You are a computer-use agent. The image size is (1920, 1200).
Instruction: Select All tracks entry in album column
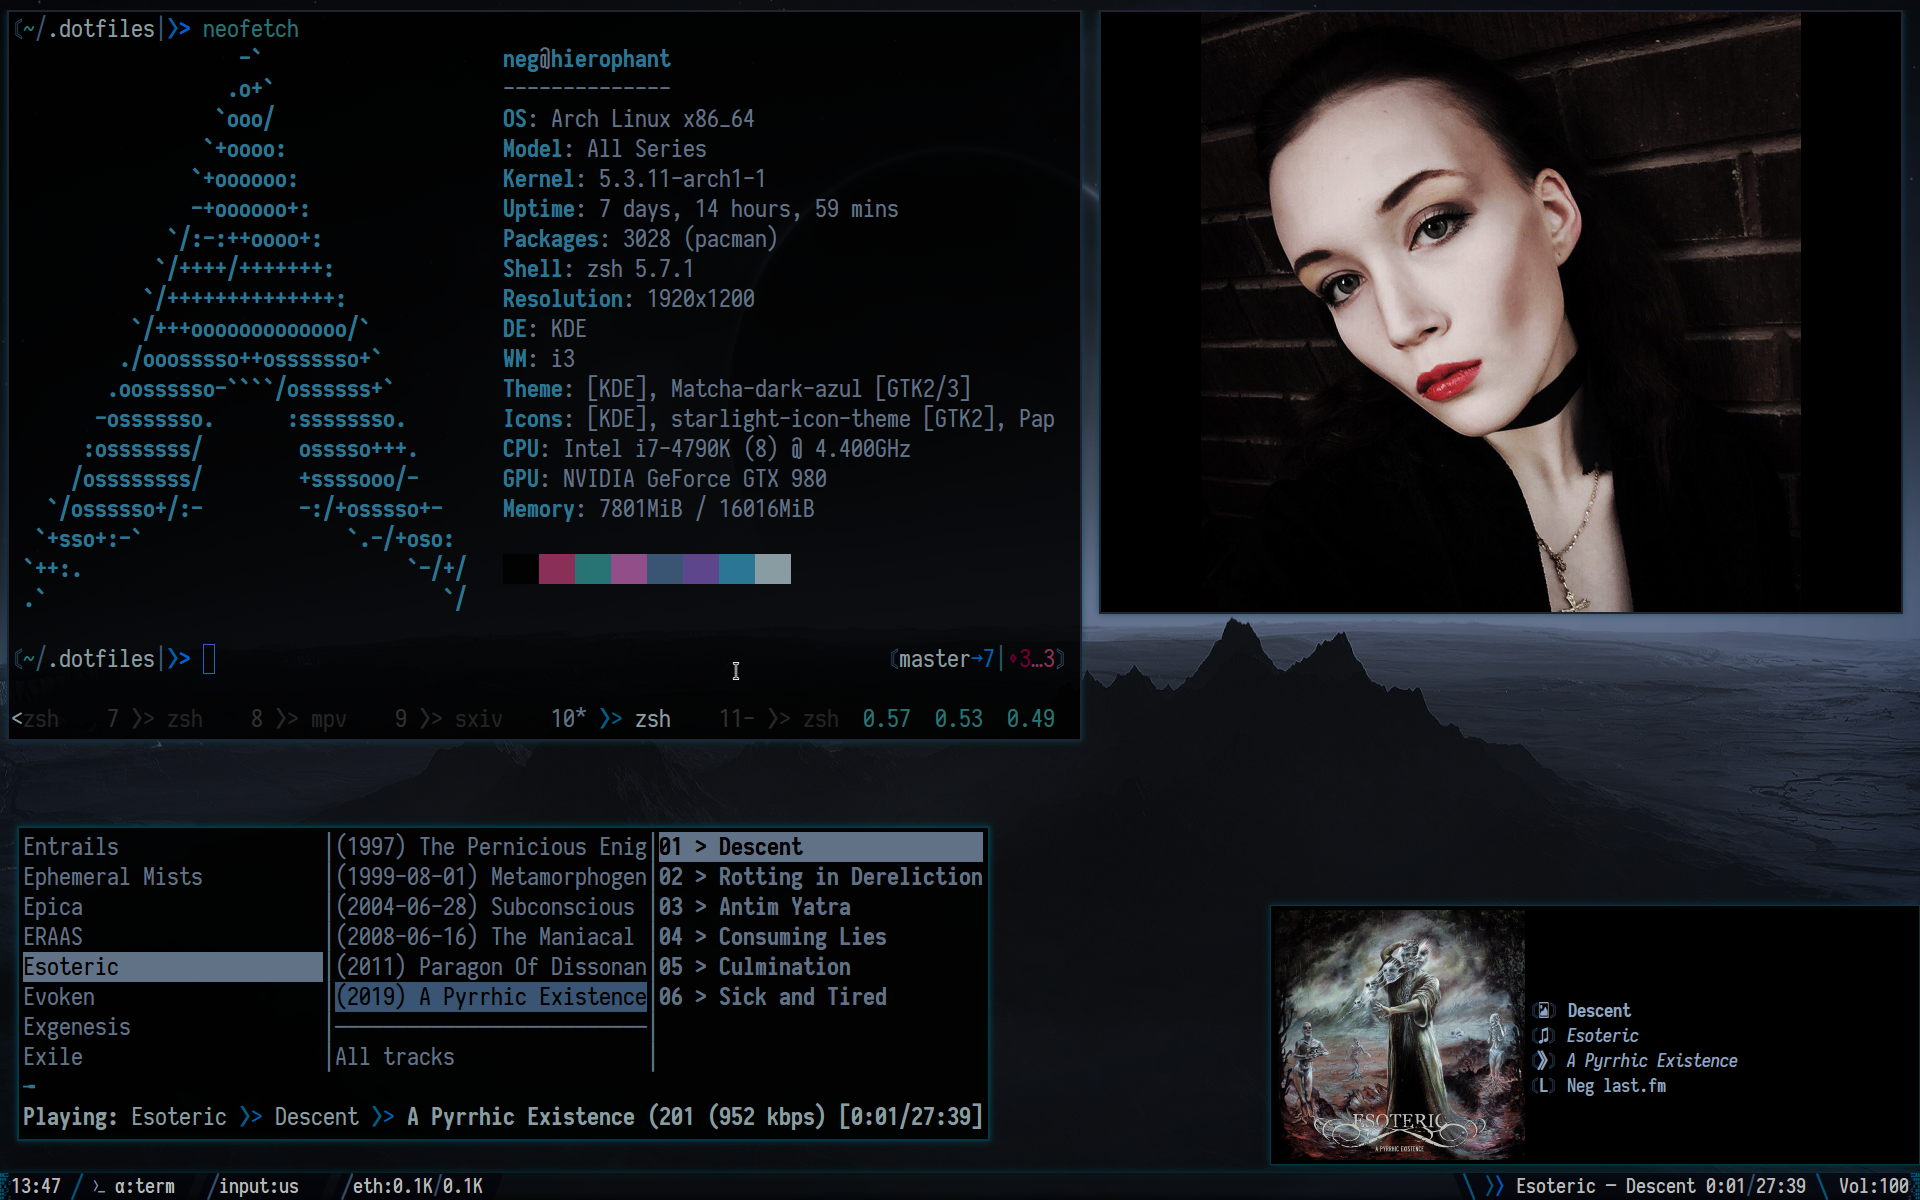pos(394,1057)
